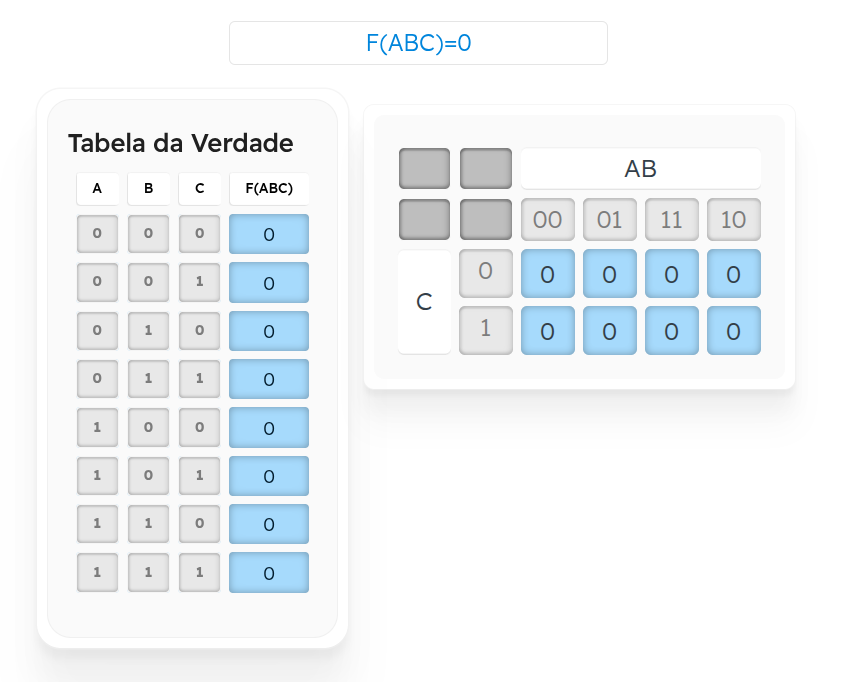The image size is (843, 682).
Task: Toggle Karnaugh cell AB=00, C=0
Action: coord(548,274)
